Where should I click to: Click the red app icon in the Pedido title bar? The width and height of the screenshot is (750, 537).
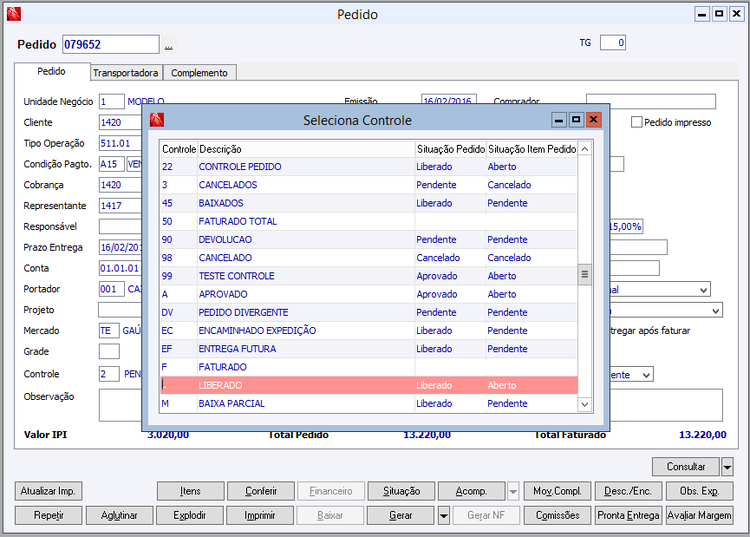[x=14, y=14]
